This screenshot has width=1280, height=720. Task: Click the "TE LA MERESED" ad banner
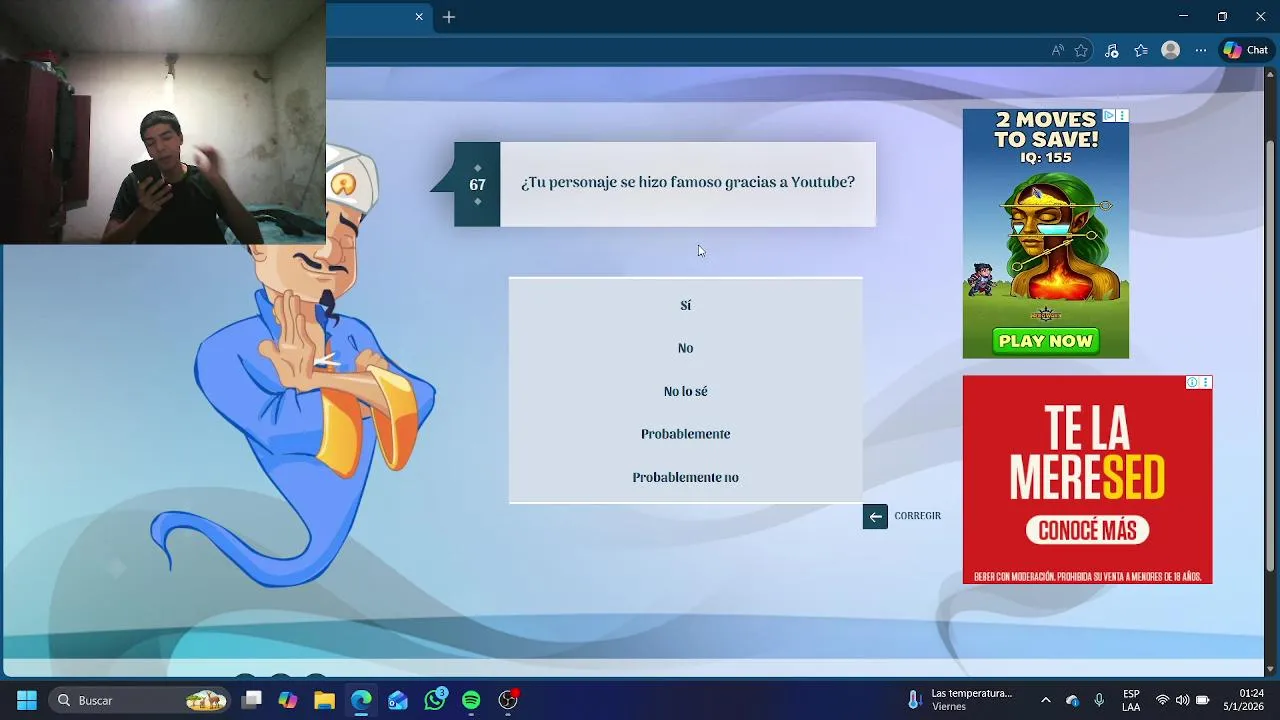[x=1087, y=479]
